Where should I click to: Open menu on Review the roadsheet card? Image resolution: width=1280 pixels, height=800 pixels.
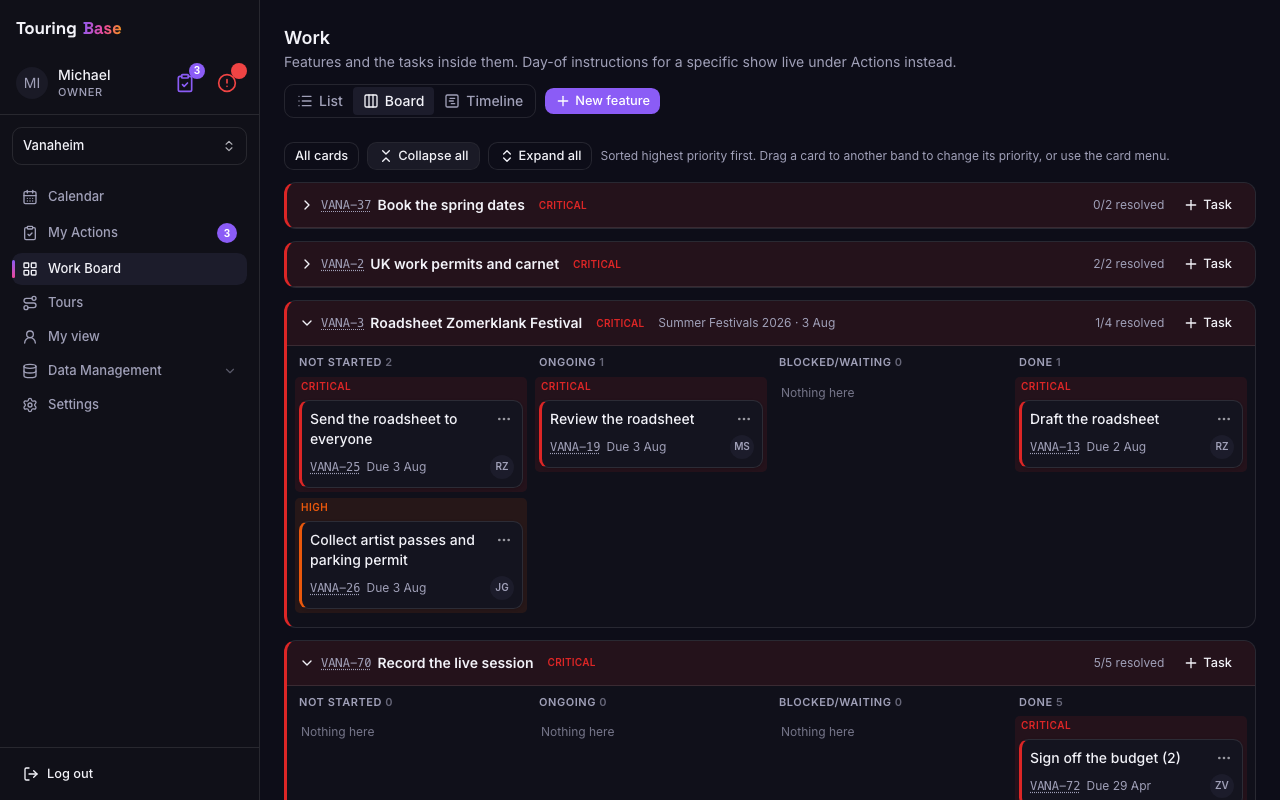(744, 419)
